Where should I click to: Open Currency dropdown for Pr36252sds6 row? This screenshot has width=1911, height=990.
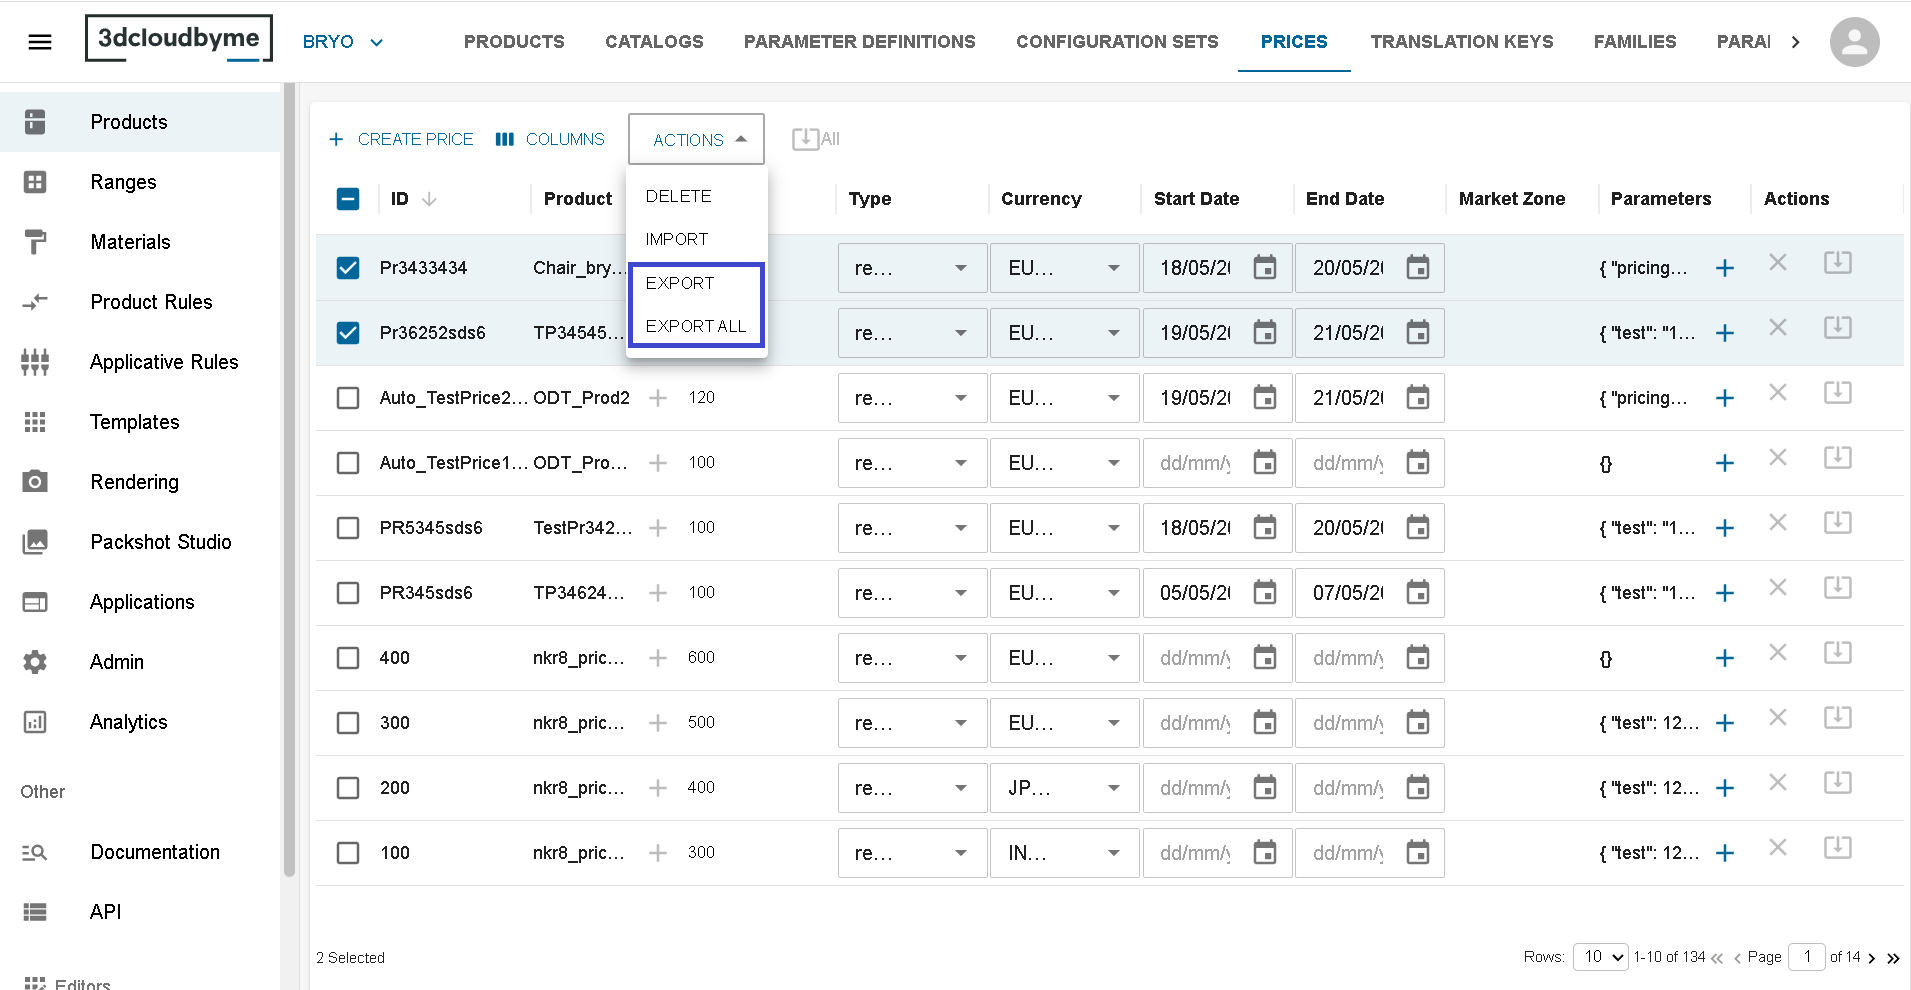coord(1065,333)
